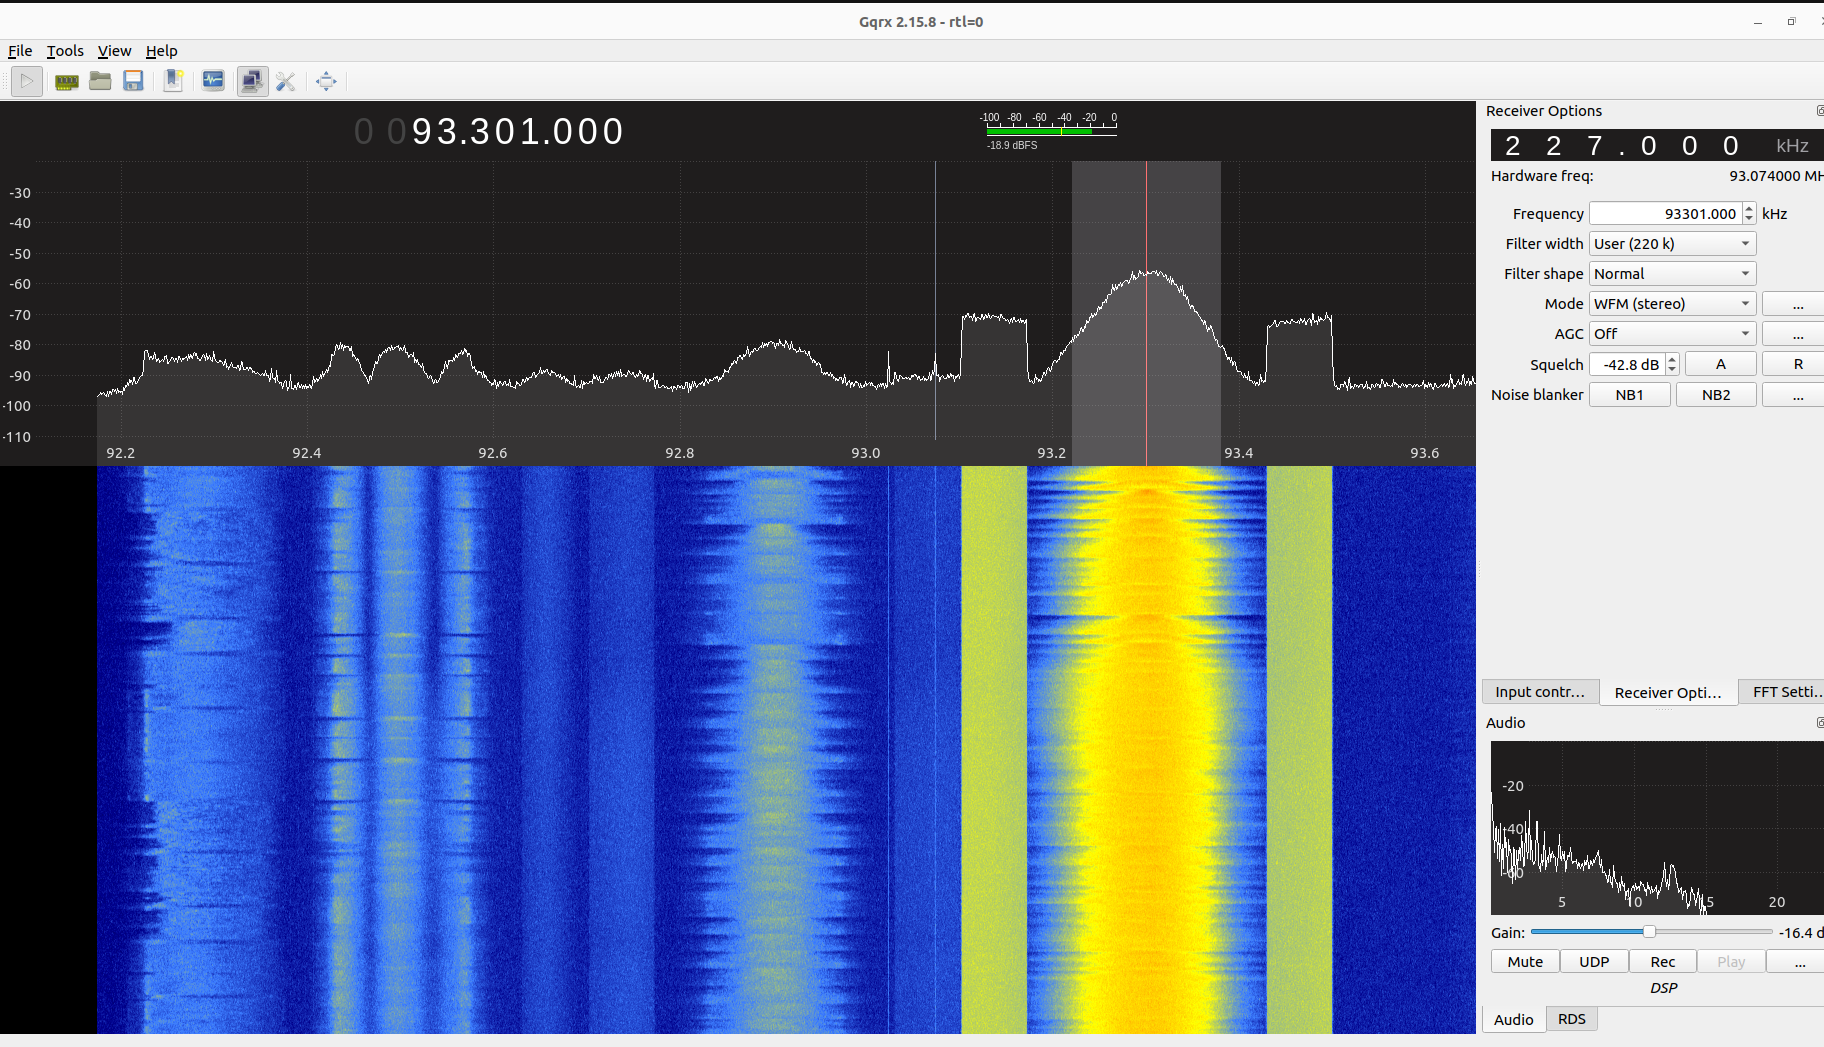Increase squelch level with up arrow
This screenshot has width=1824, height=1047.
tap(1672, 359)
